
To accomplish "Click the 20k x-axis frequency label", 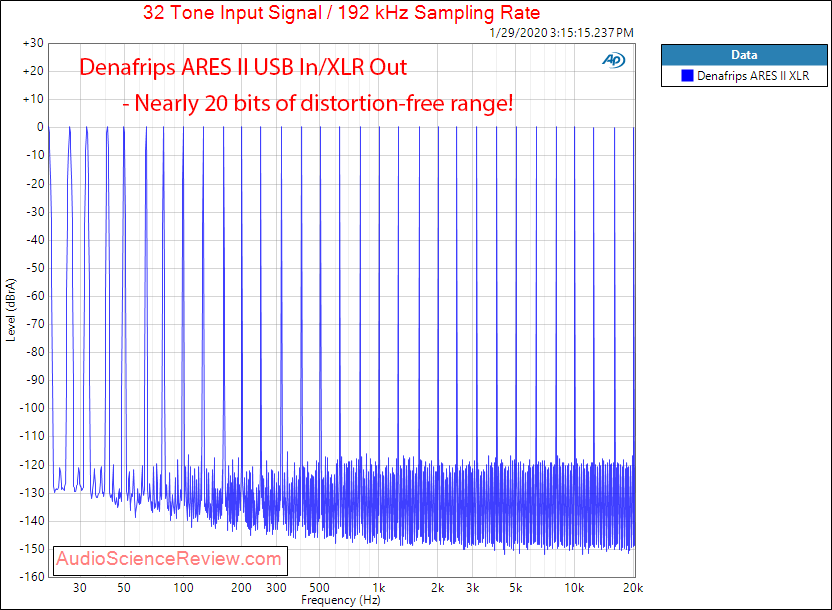I will click(633, 588).
